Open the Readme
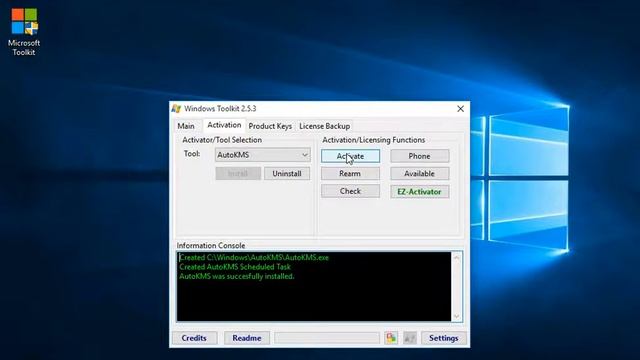This screenshot has width=640, height=360. [247, 338]
